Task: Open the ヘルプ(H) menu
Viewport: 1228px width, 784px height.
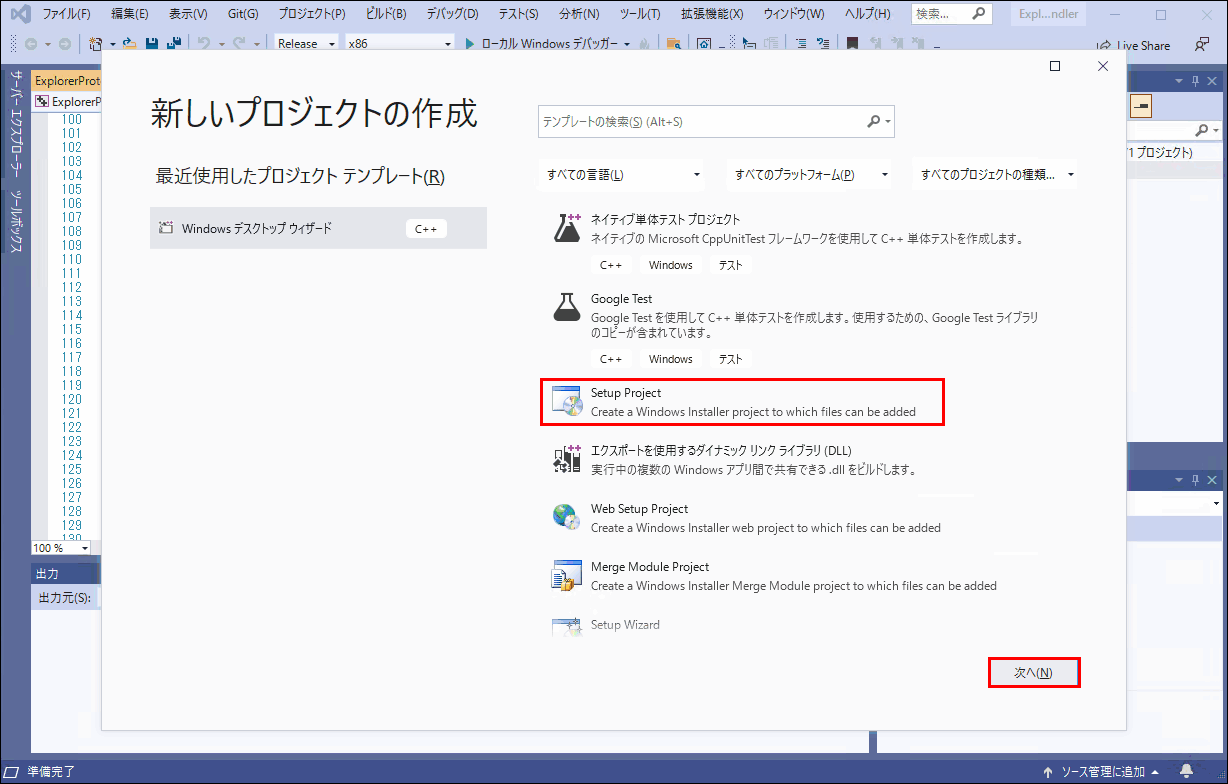Action: point(867,14)
